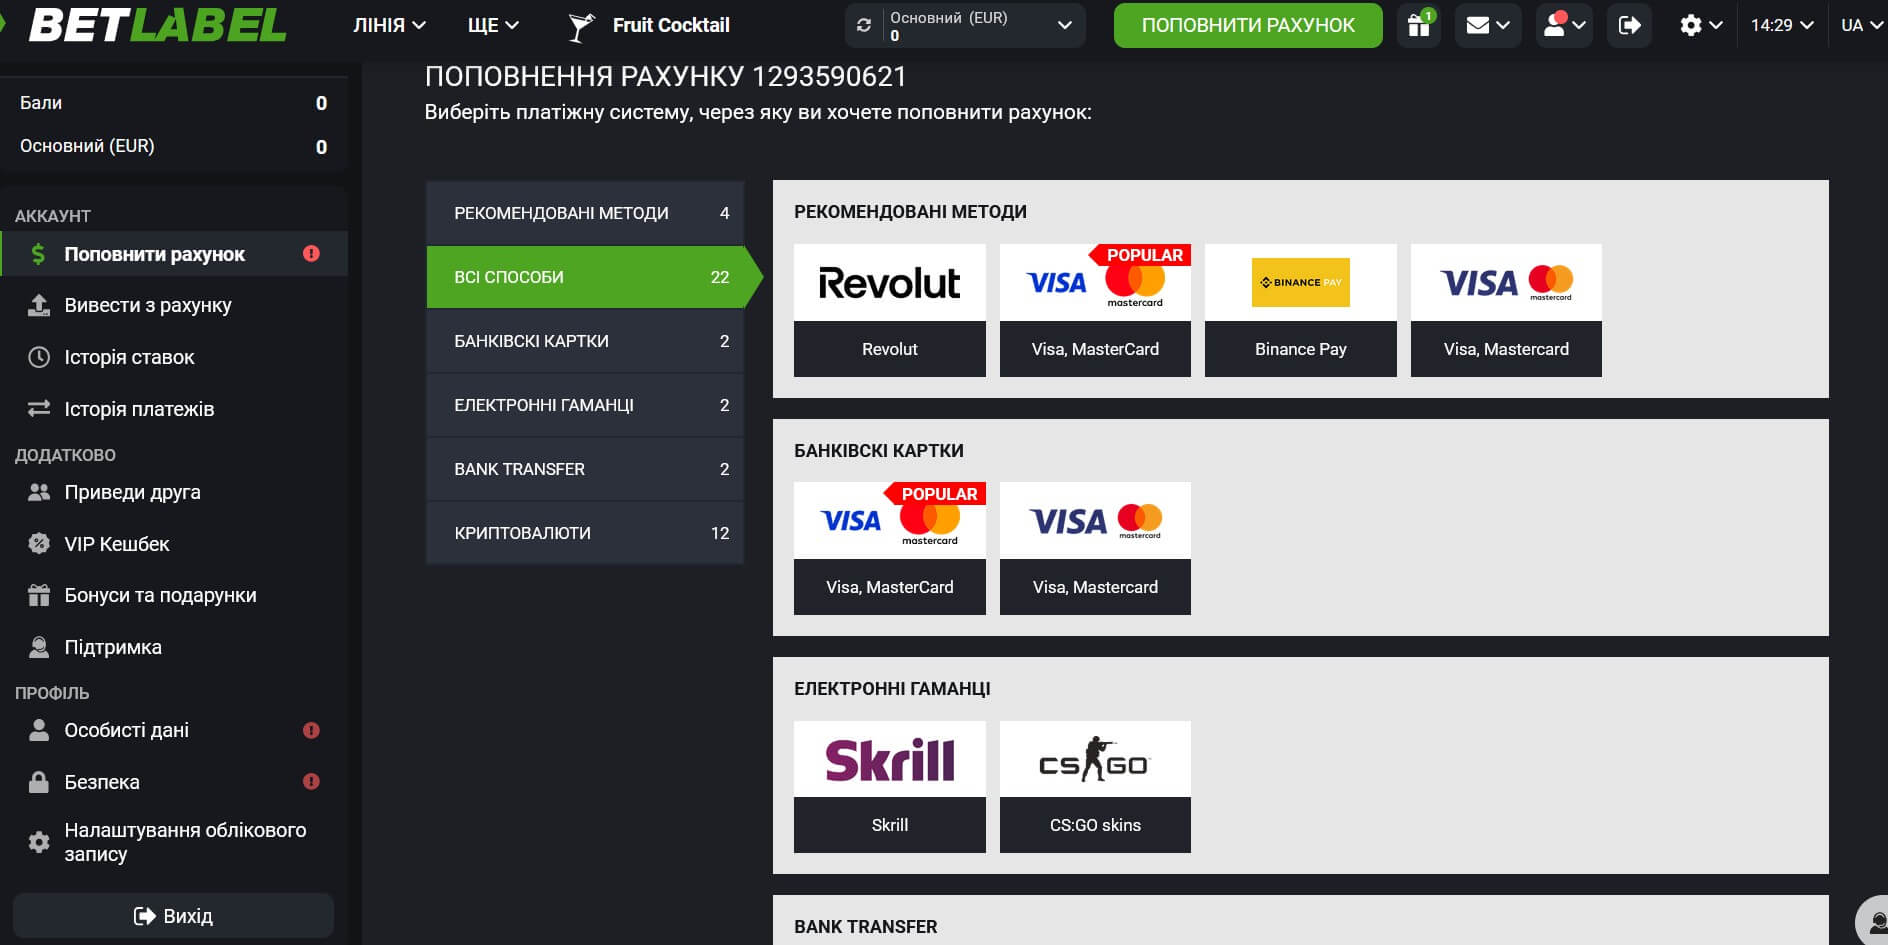1888x945 pixels.
Task: Open Підтримка in sidebar
Action: point(173,647)
